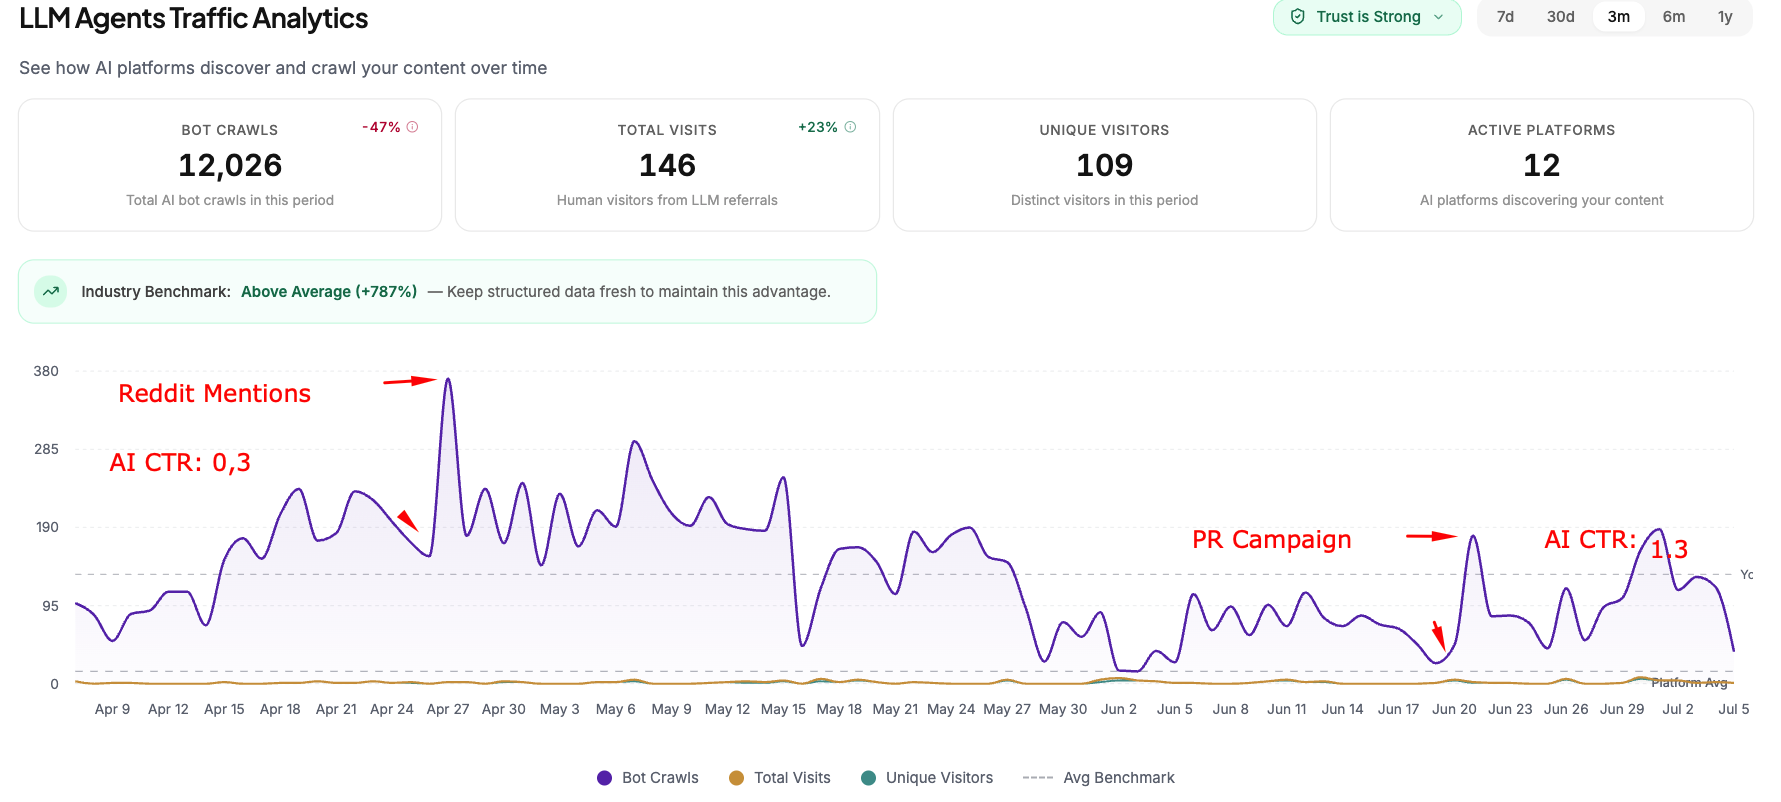This screenshot has width=1781, height=802.
Task: Click the Apr 27 x-axis label
Action: coord(447,709)
